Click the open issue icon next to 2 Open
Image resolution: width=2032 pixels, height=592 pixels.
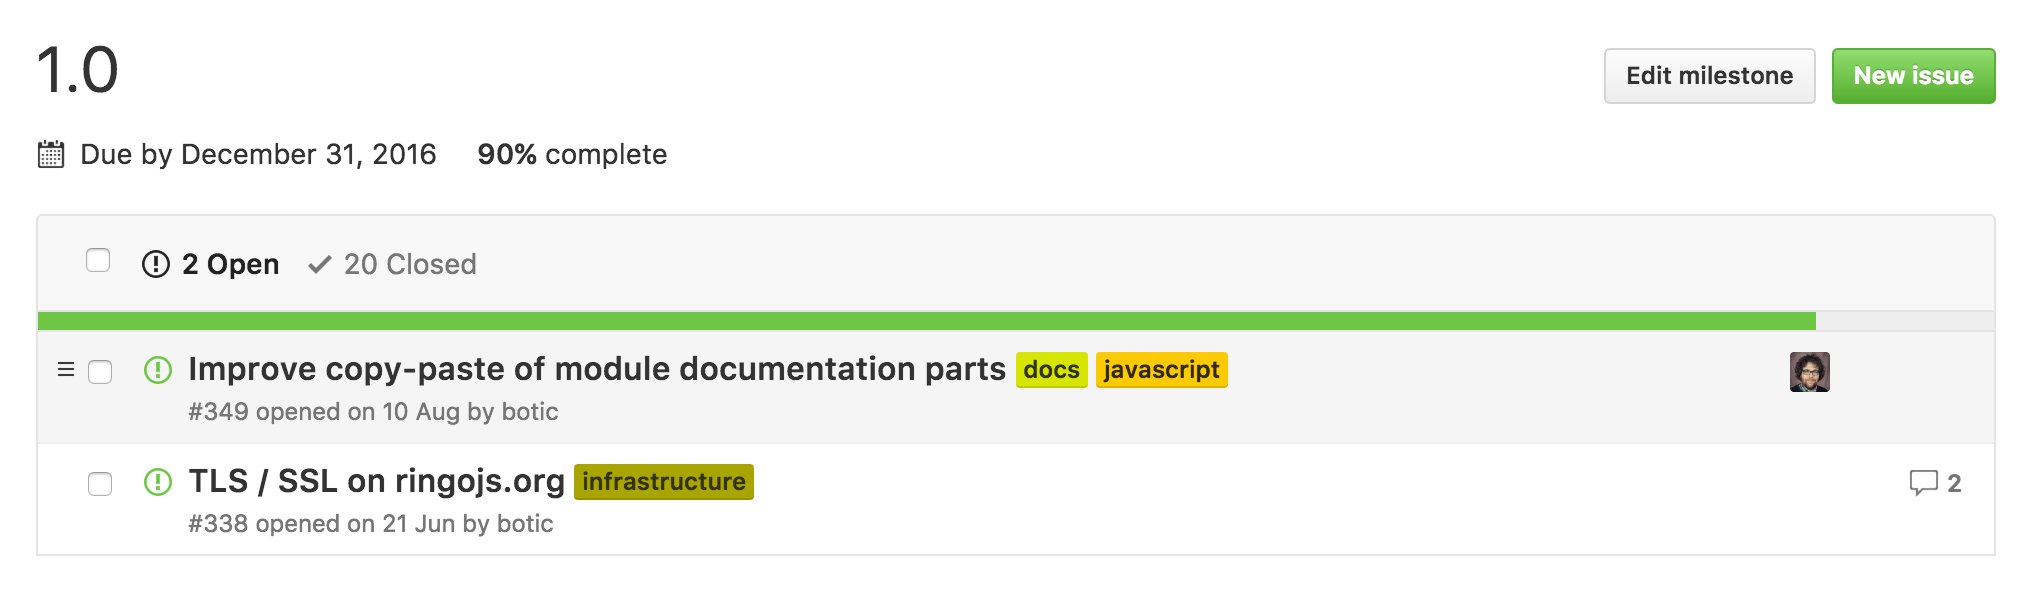click(x=156, y=264)
